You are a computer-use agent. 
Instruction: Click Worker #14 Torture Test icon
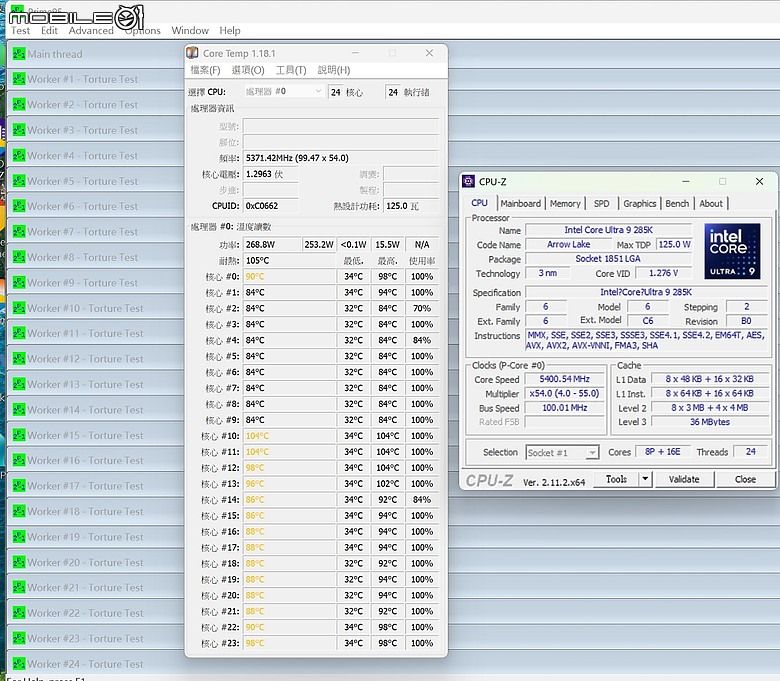point(19,409)
